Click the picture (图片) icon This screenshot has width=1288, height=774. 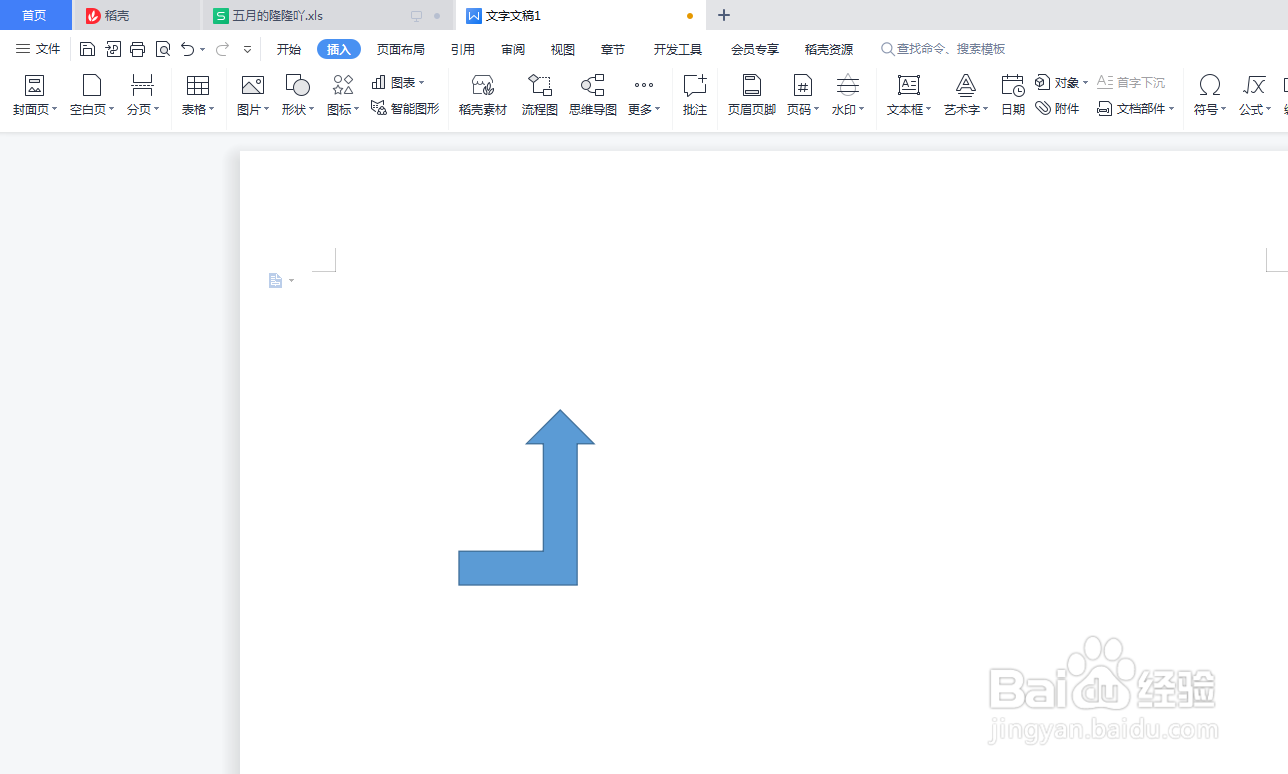pos(252,85)
